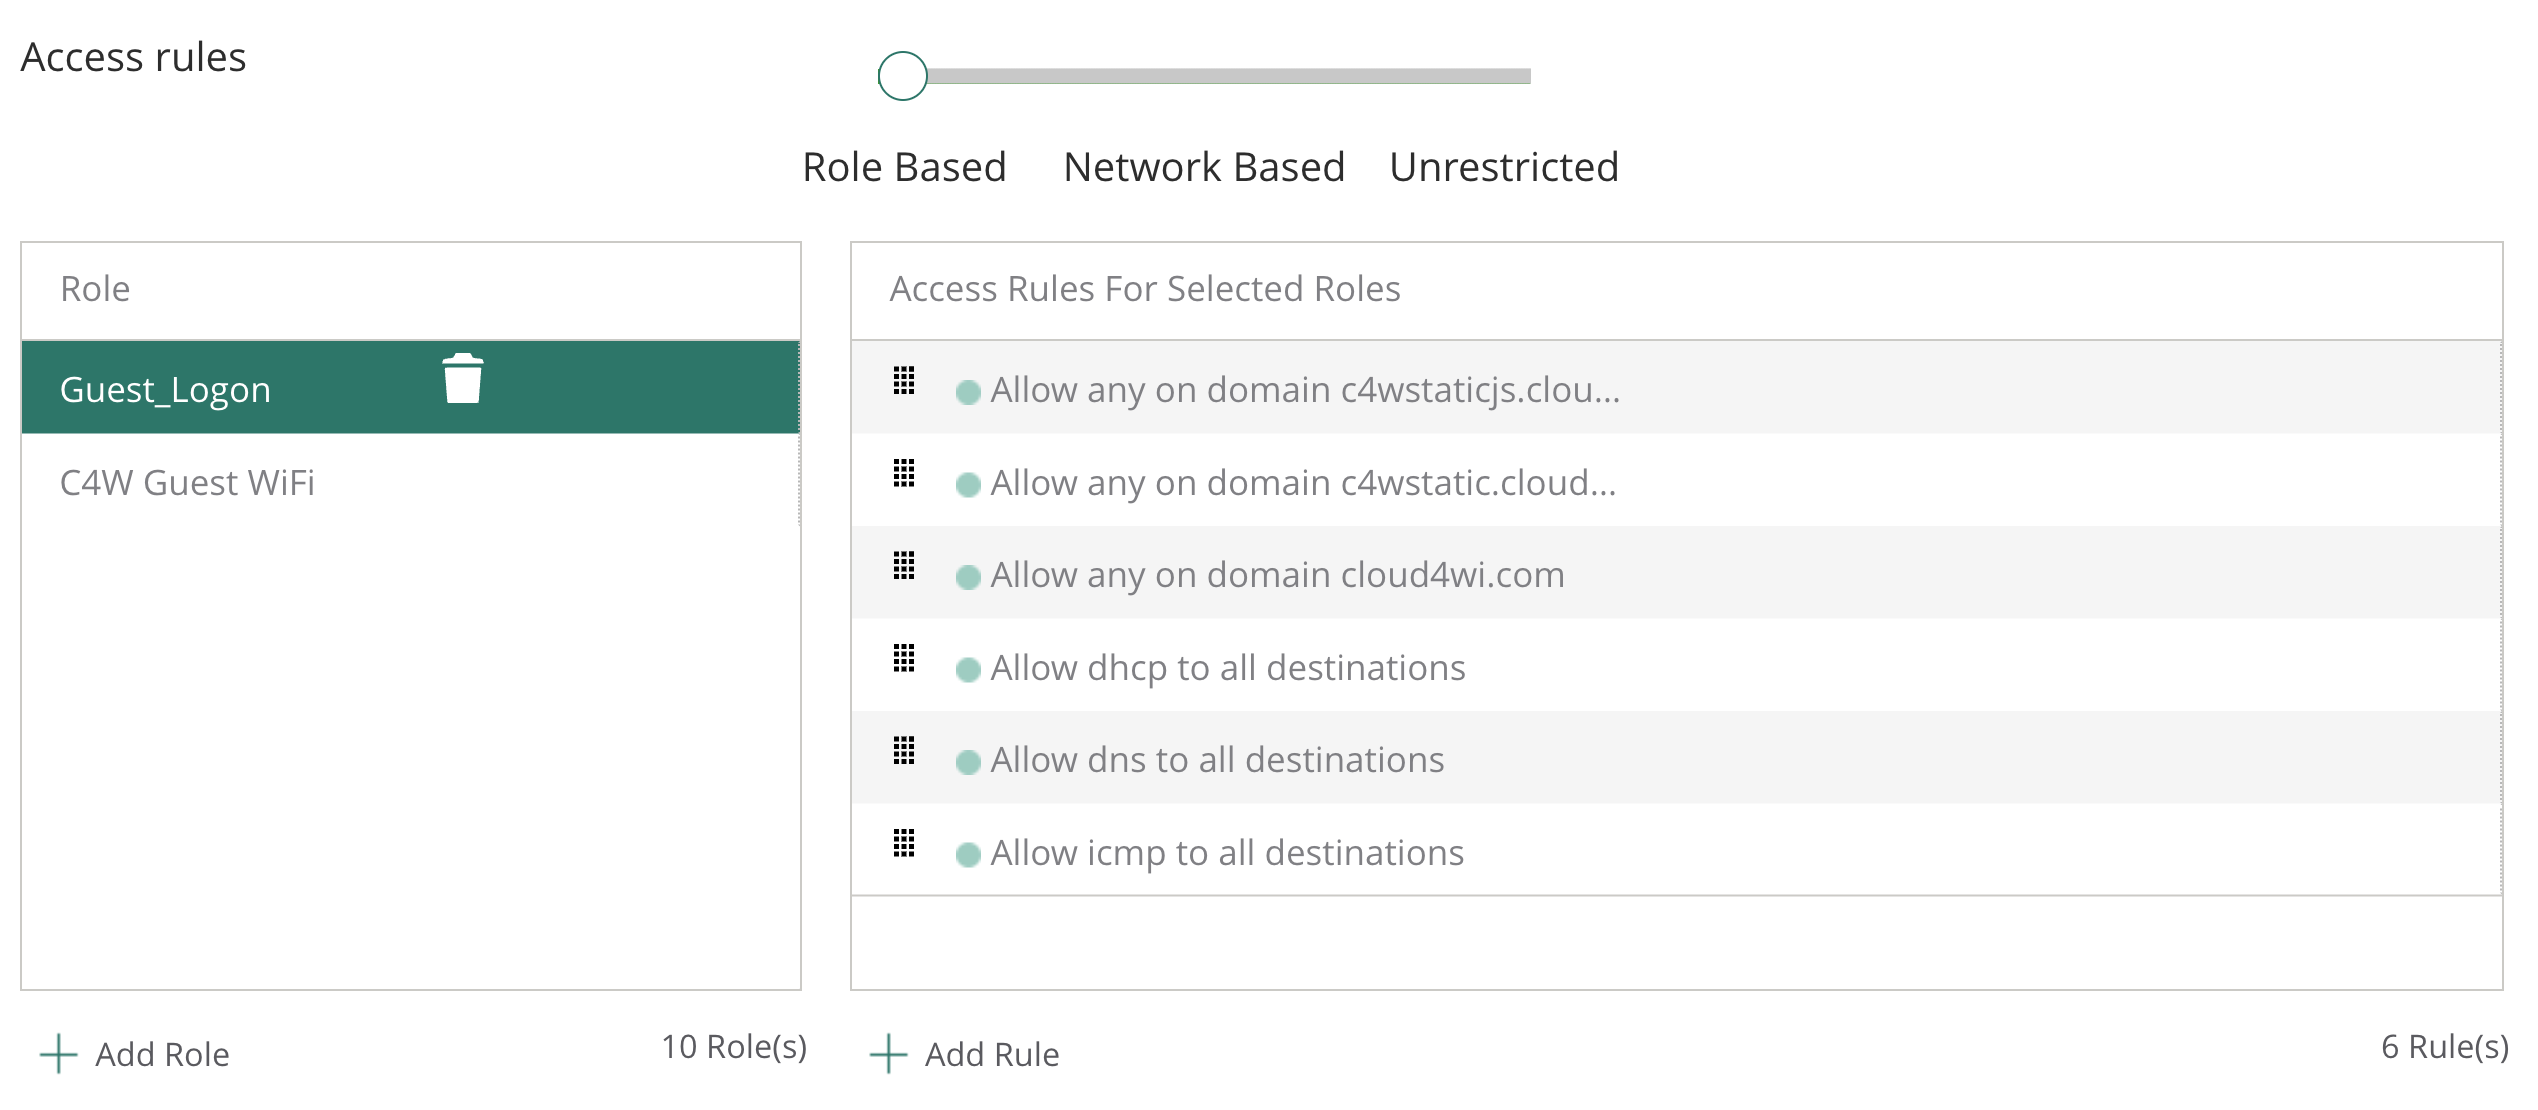Choose the Role Based access option

point(904,167)
